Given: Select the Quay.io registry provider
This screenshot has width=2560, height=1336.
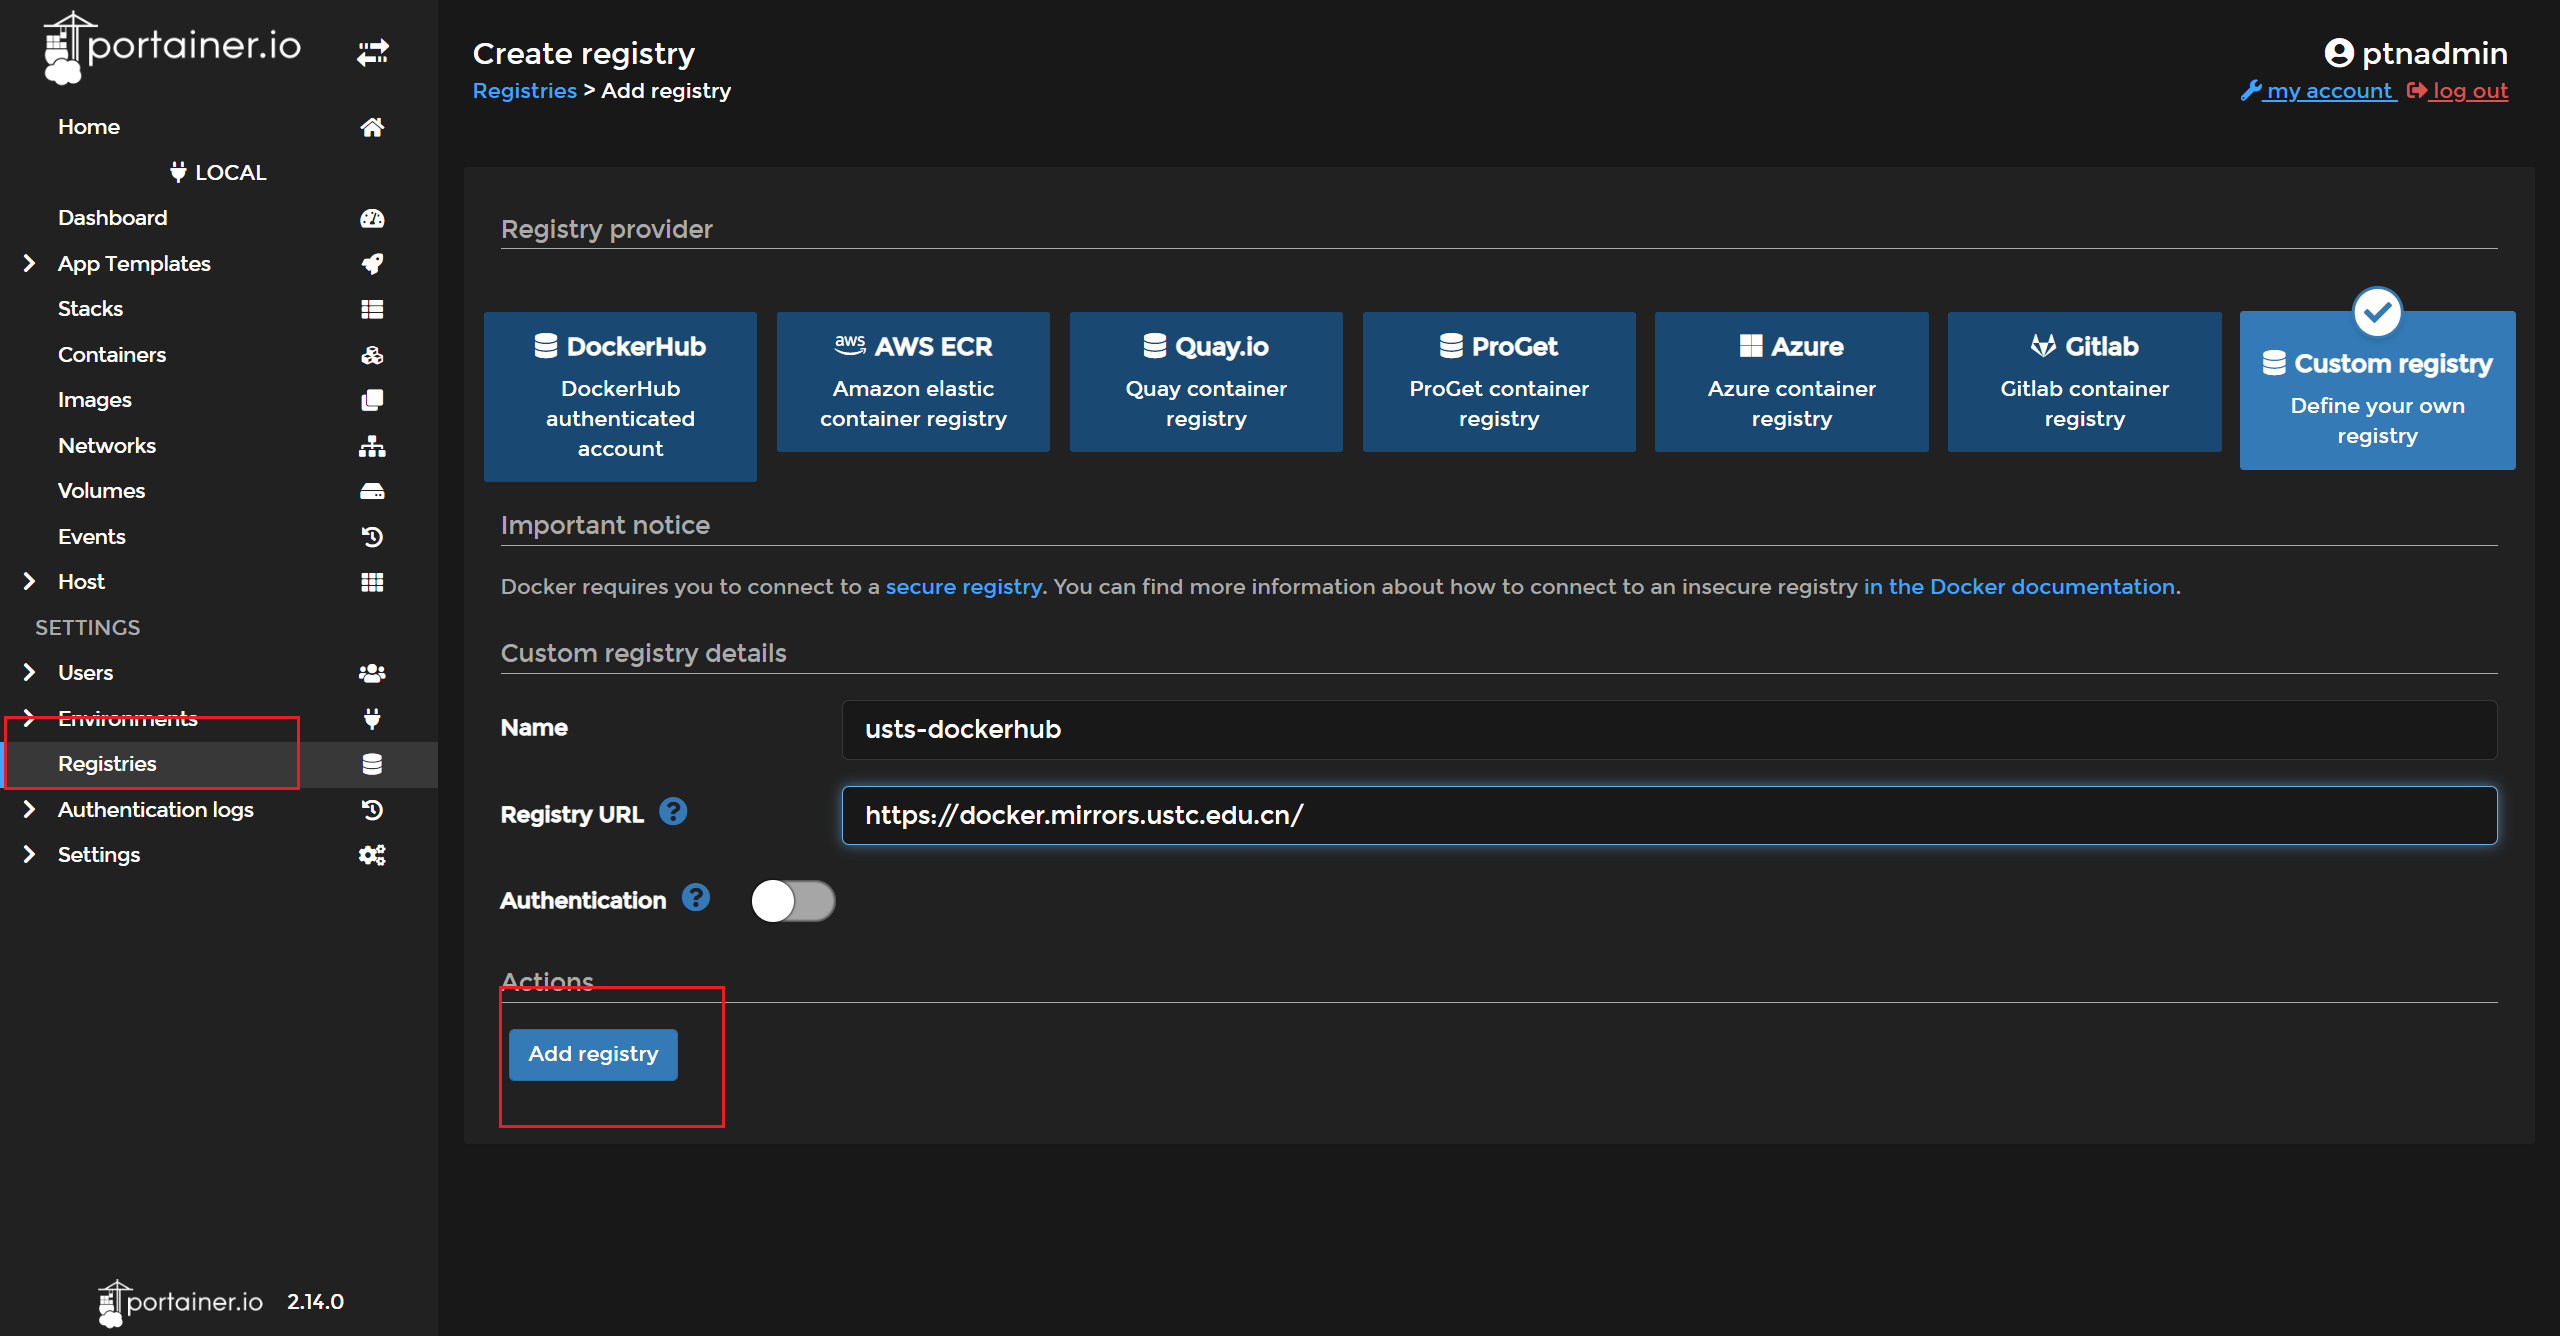Looking at the screenshot, I should pyautogui.click(x=1206, y=382).
